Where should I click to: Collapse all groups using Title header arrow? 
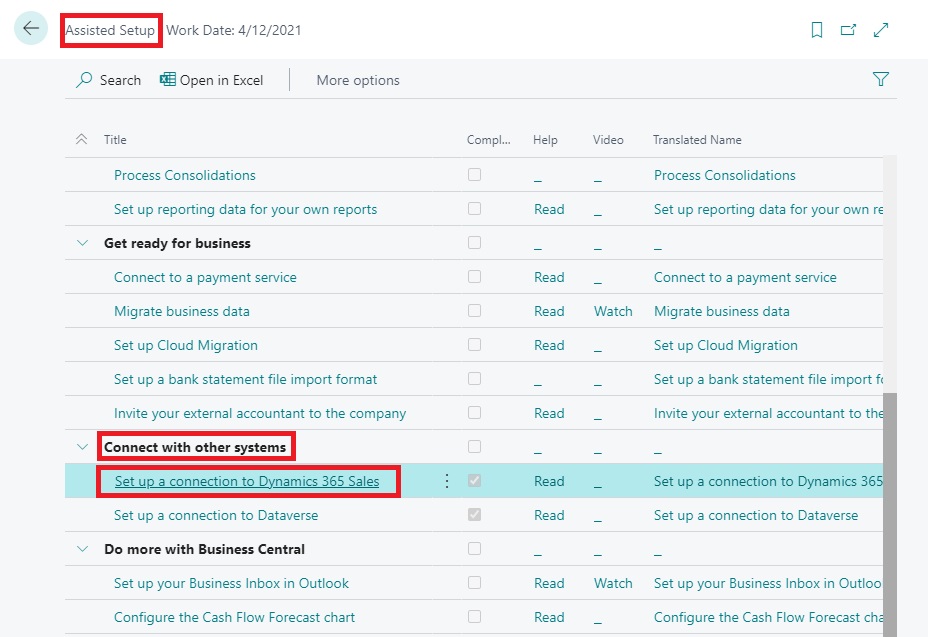pyautogui.click(x=82, y=140)
